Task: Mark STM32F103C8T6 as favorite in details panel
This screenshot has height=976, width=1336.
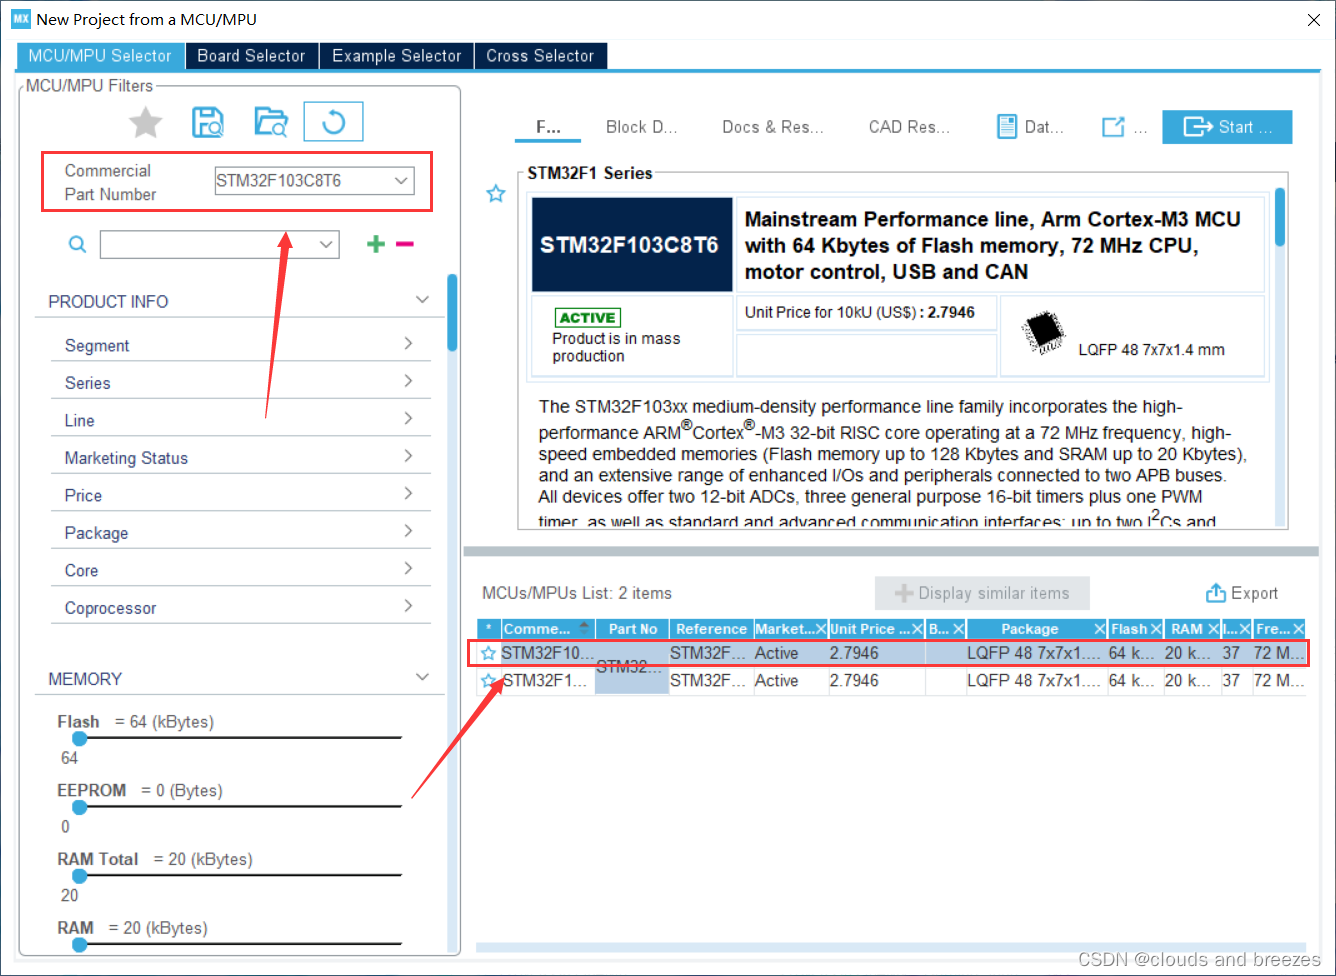Action: tap(495, 194)
